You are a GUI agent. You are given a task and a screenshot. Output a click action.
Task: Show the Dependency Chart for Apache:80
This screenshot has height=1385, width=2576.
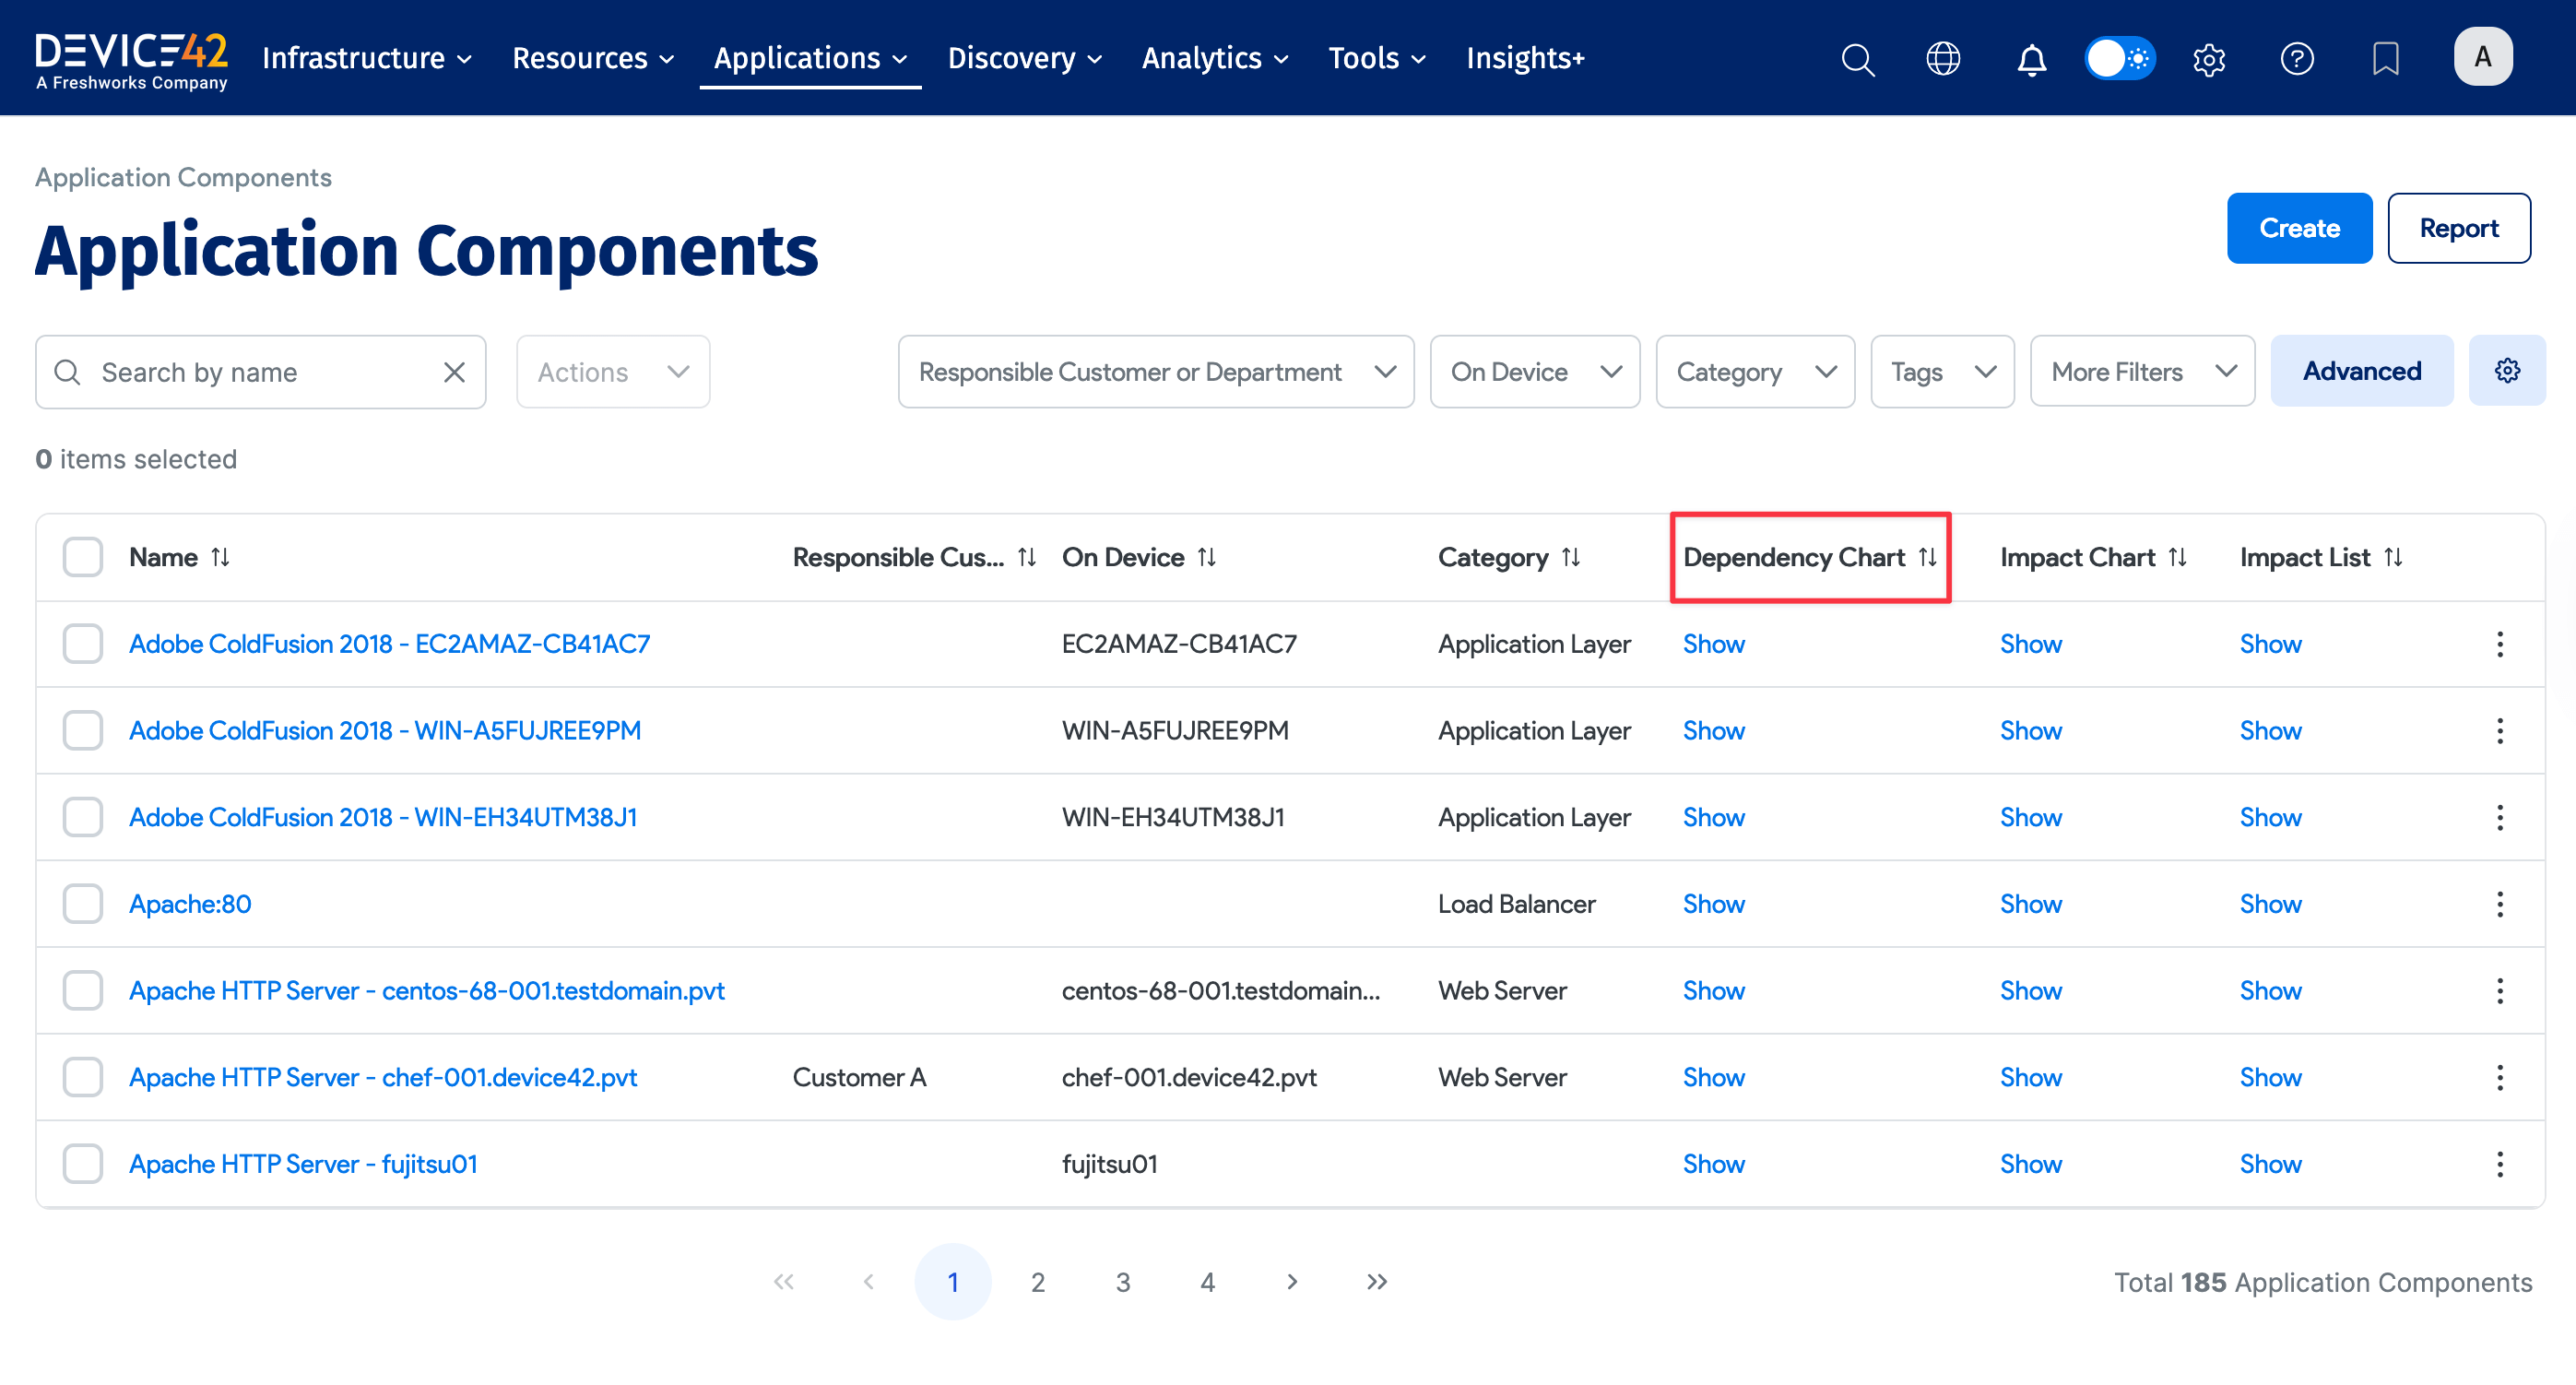point(1713,903)
